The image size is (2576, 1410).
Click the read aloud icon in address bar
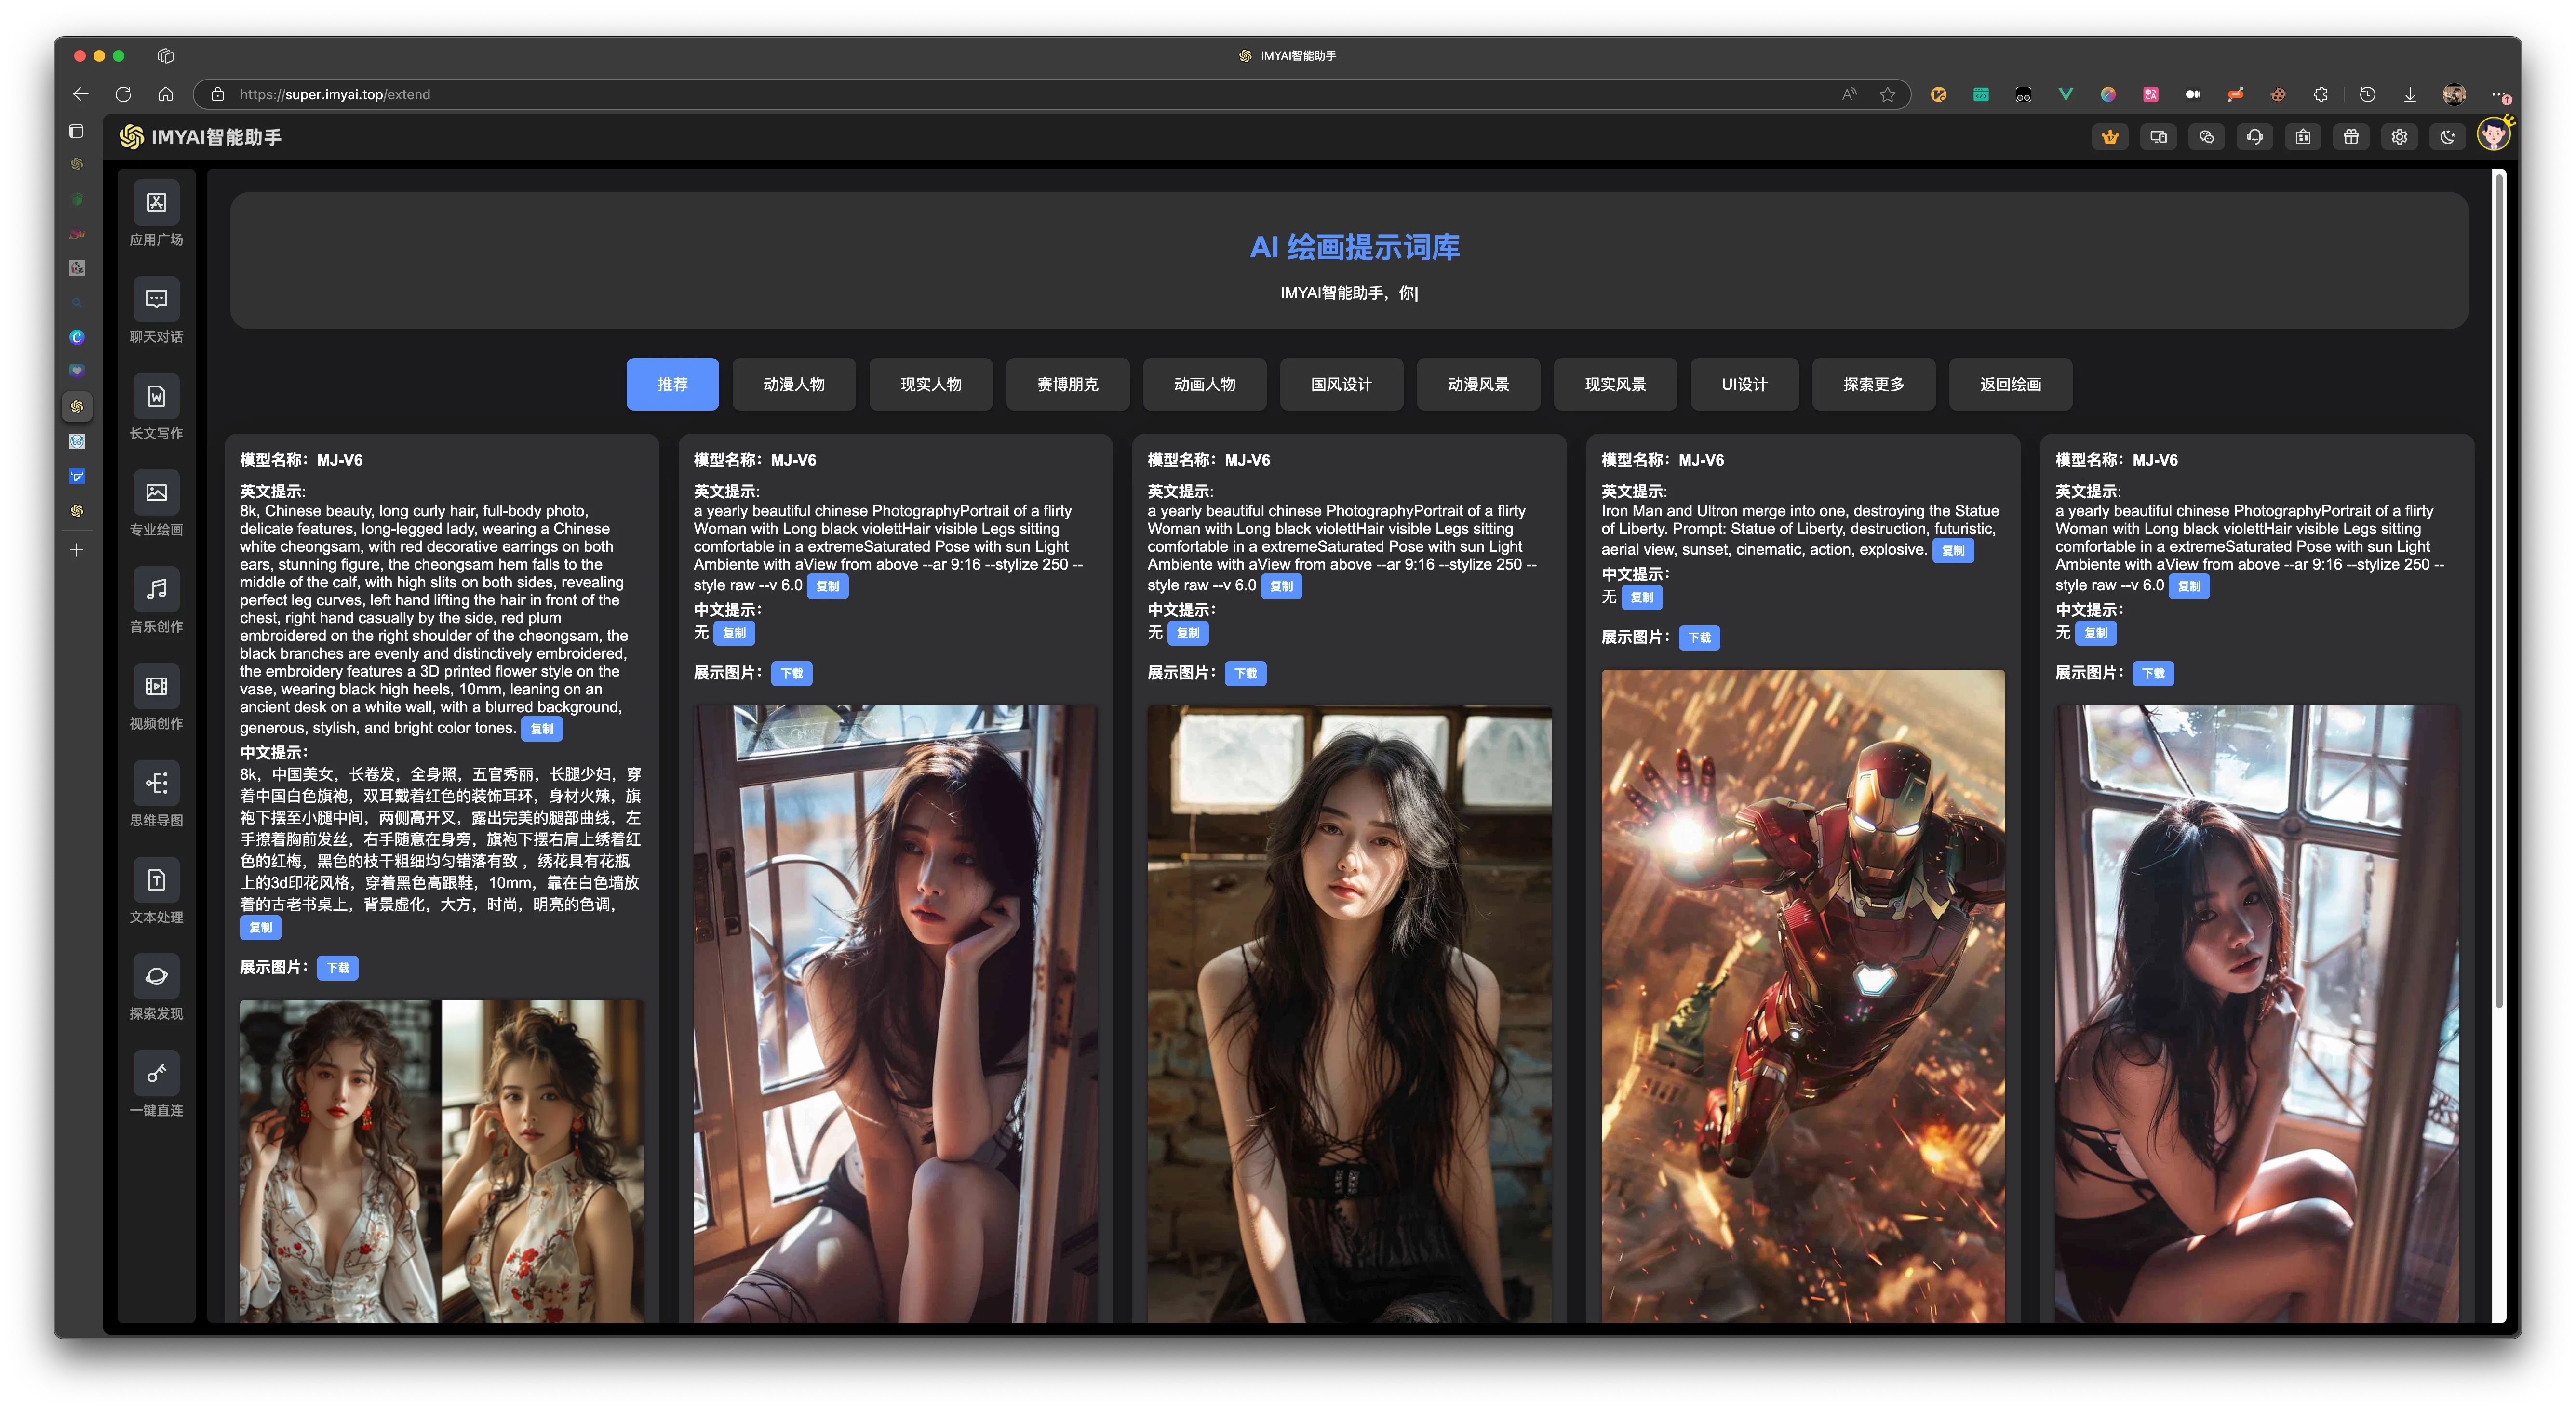(1849, 94)
